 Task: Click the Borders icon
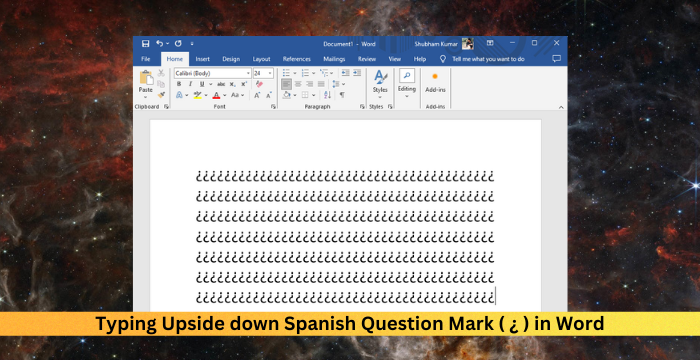(305, 95)
